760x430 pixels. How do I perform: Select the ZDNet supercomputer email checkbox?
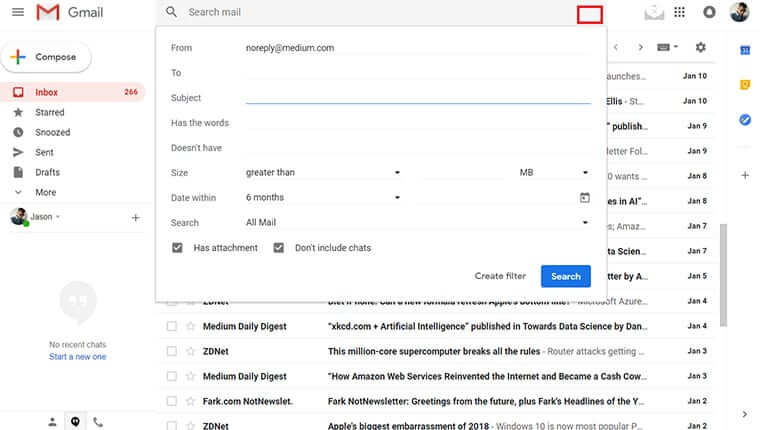point(172,351)
